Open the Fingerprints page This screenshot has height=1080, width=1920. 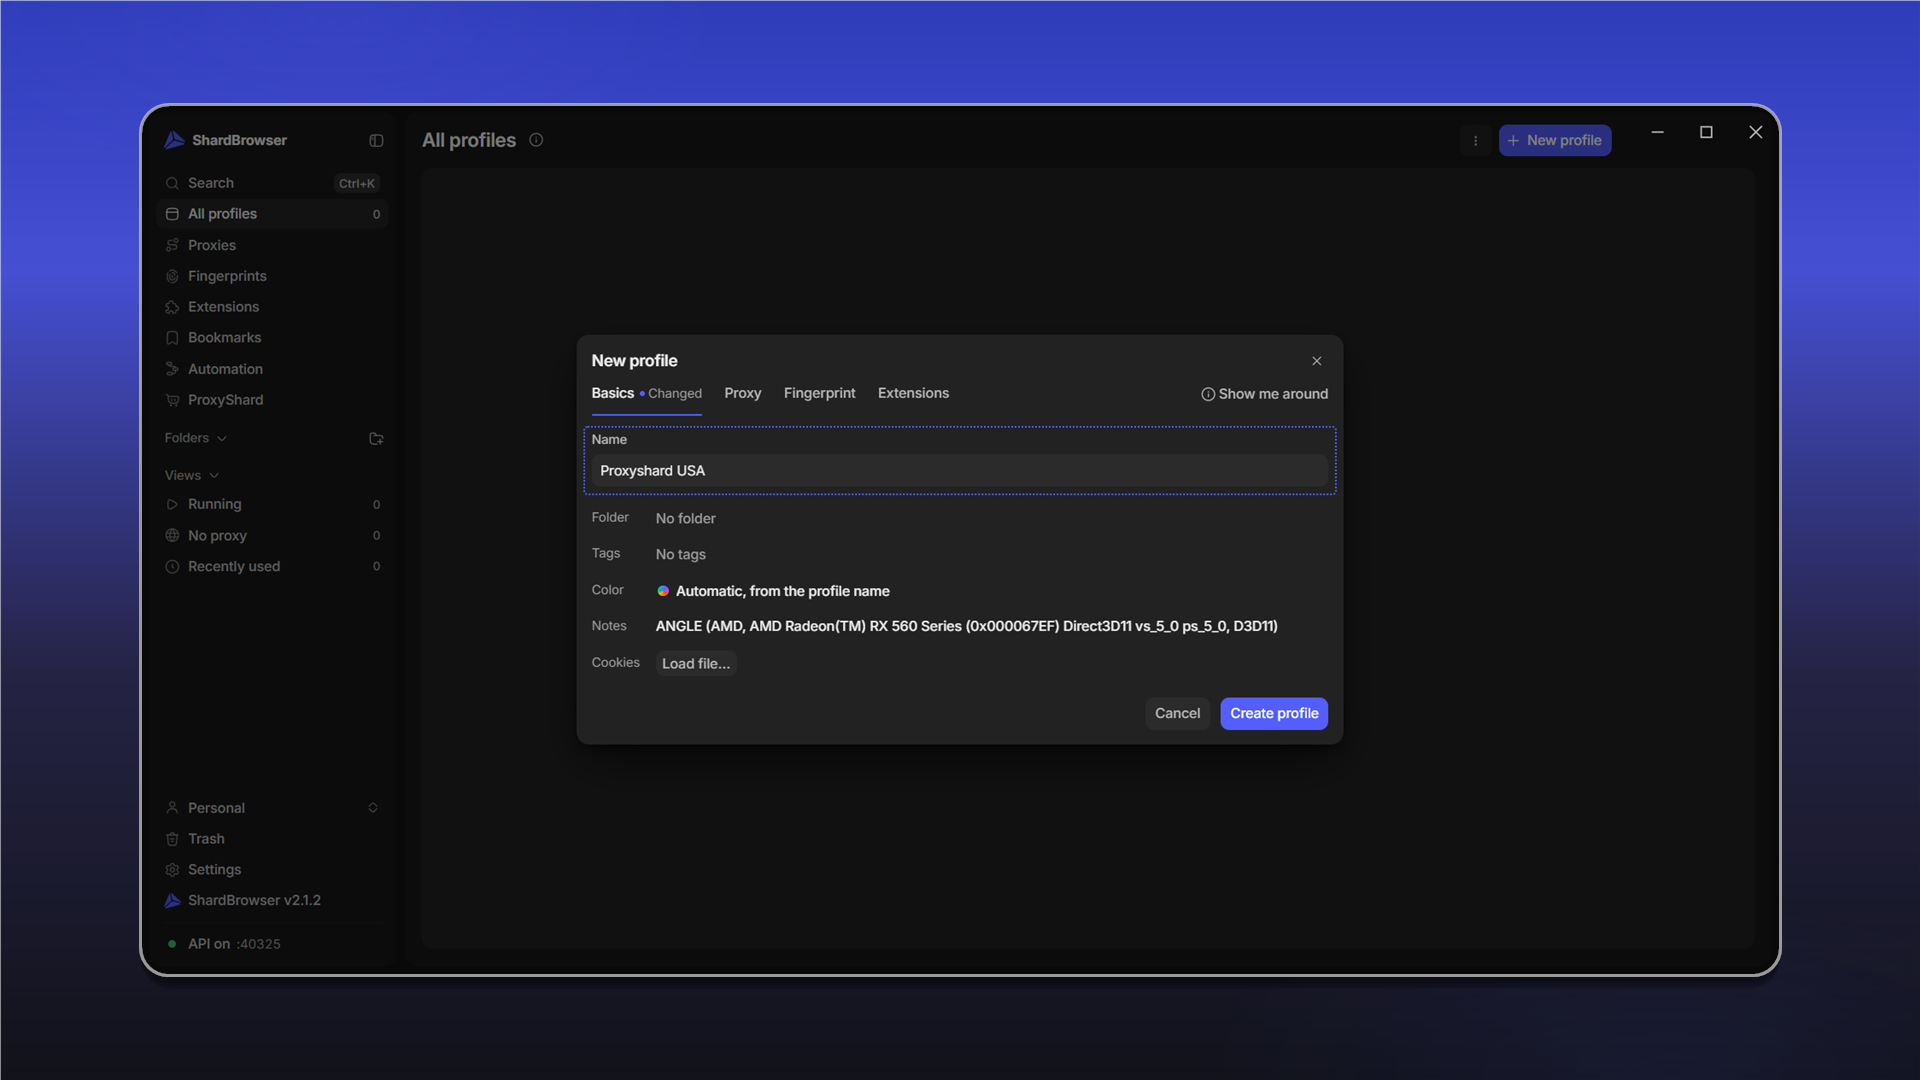(x=272, y=276)
